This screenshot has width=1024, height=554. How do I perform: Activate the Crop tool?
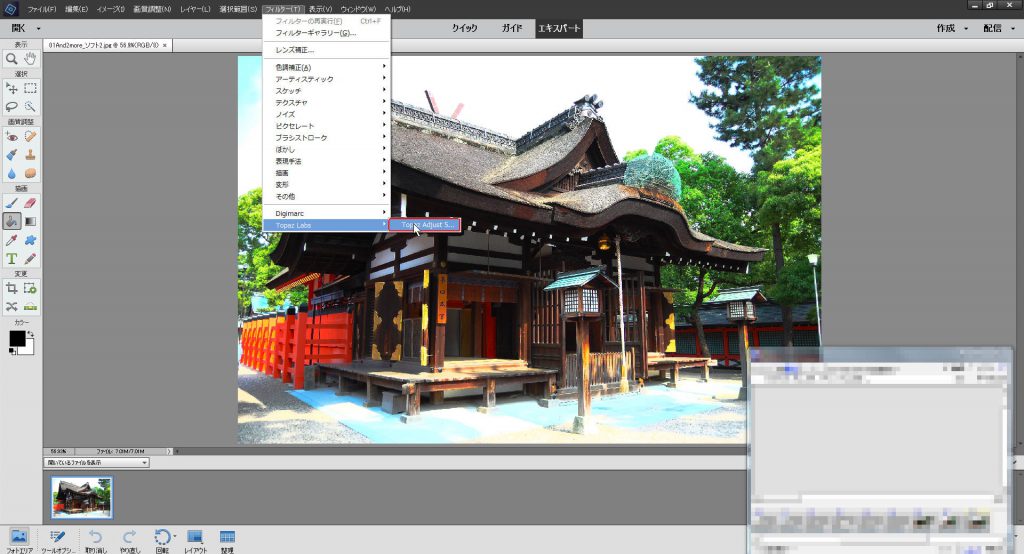point(12,288)
